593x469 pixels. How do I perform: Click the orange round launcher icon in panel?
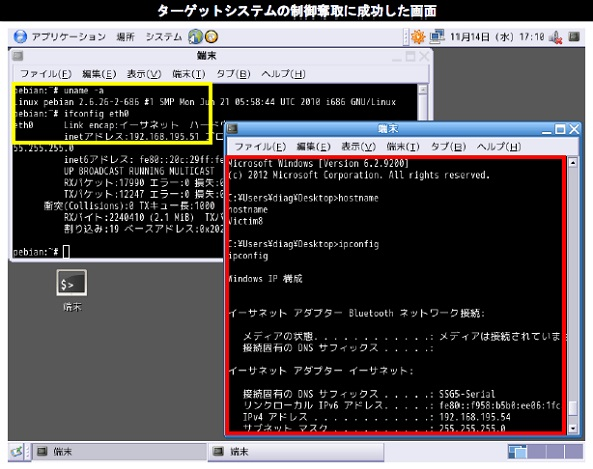211,37
